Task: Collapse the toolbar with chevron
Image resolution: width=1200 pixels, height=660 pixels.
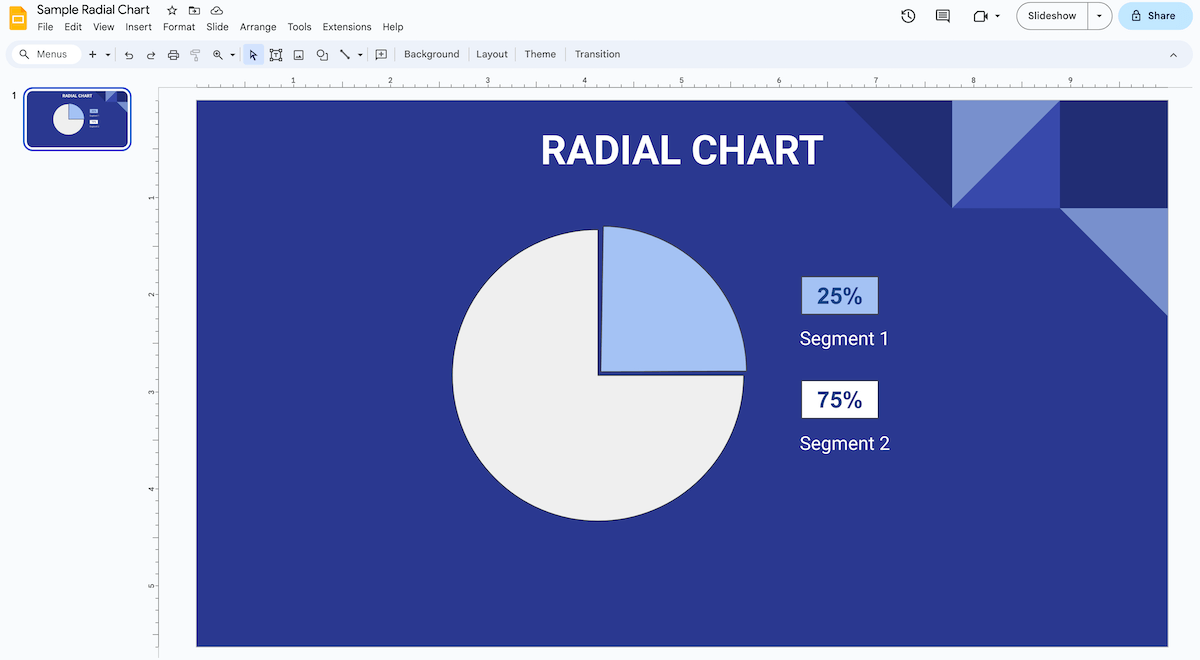Action: point(1173,54)
